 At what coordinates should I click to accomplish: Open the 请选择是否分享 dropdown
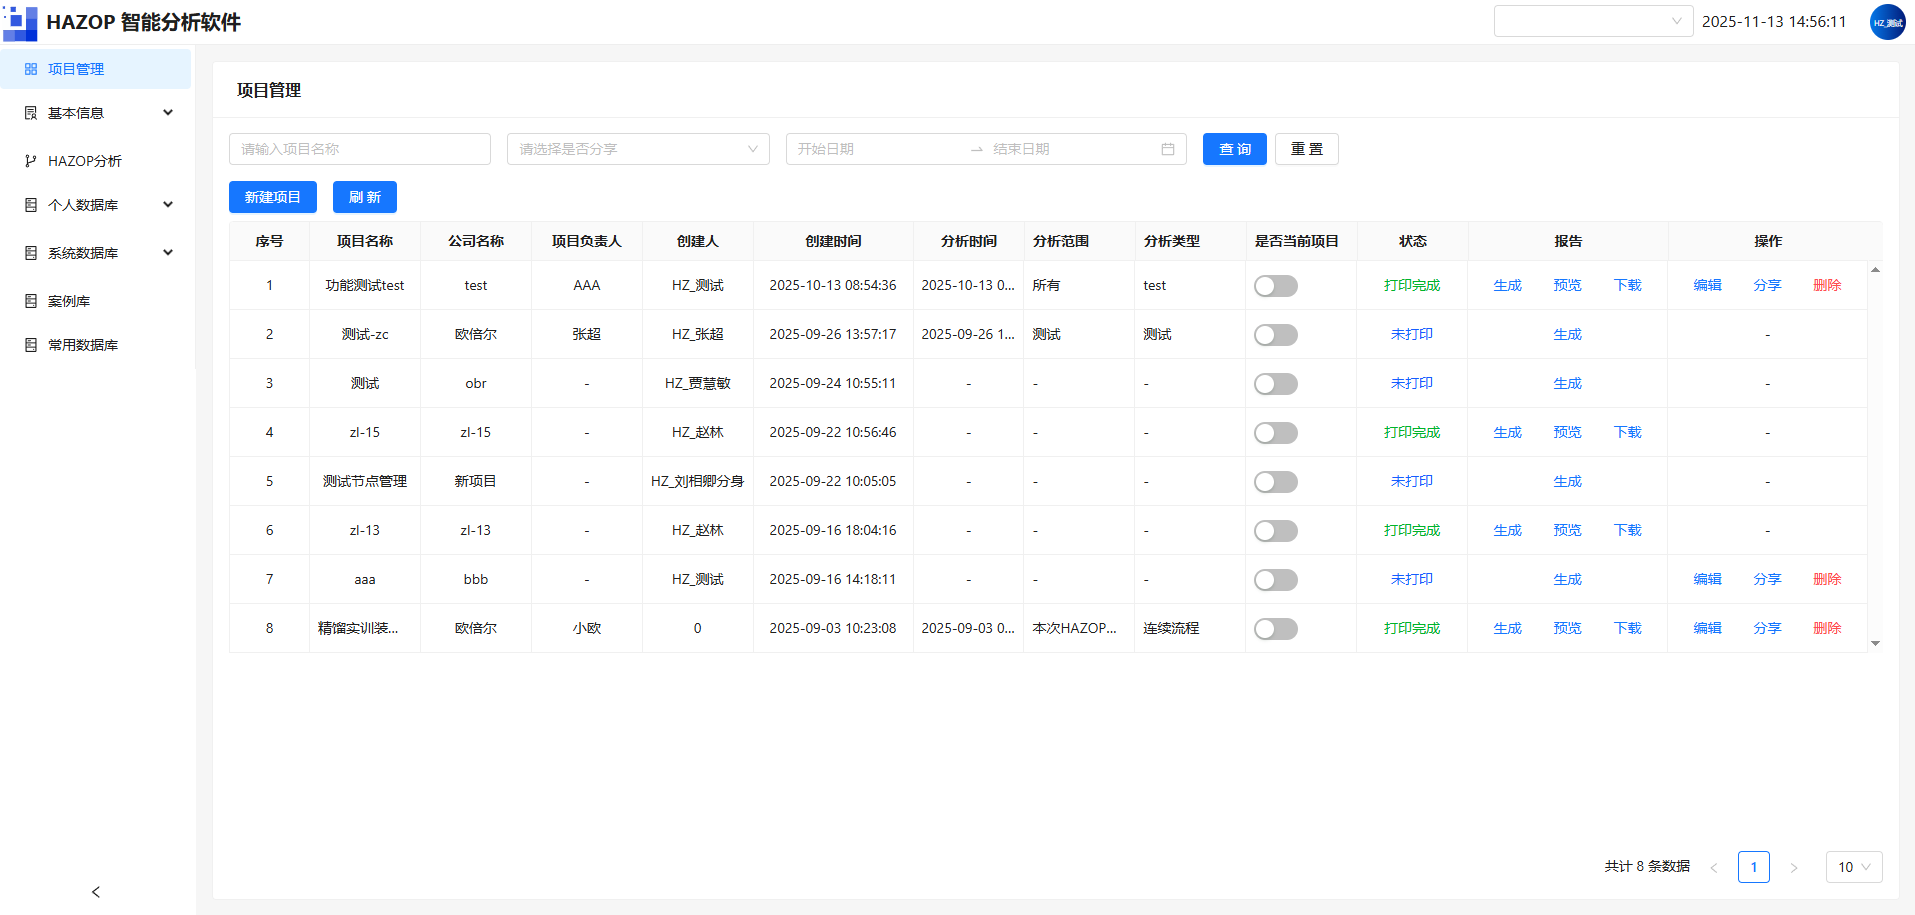coord(638,149)
